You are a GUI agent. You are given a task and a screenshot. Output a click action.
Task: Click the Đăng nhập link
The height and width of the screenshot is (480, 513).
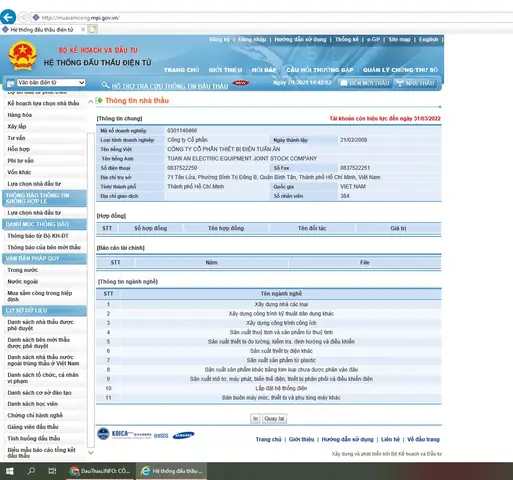252,39
